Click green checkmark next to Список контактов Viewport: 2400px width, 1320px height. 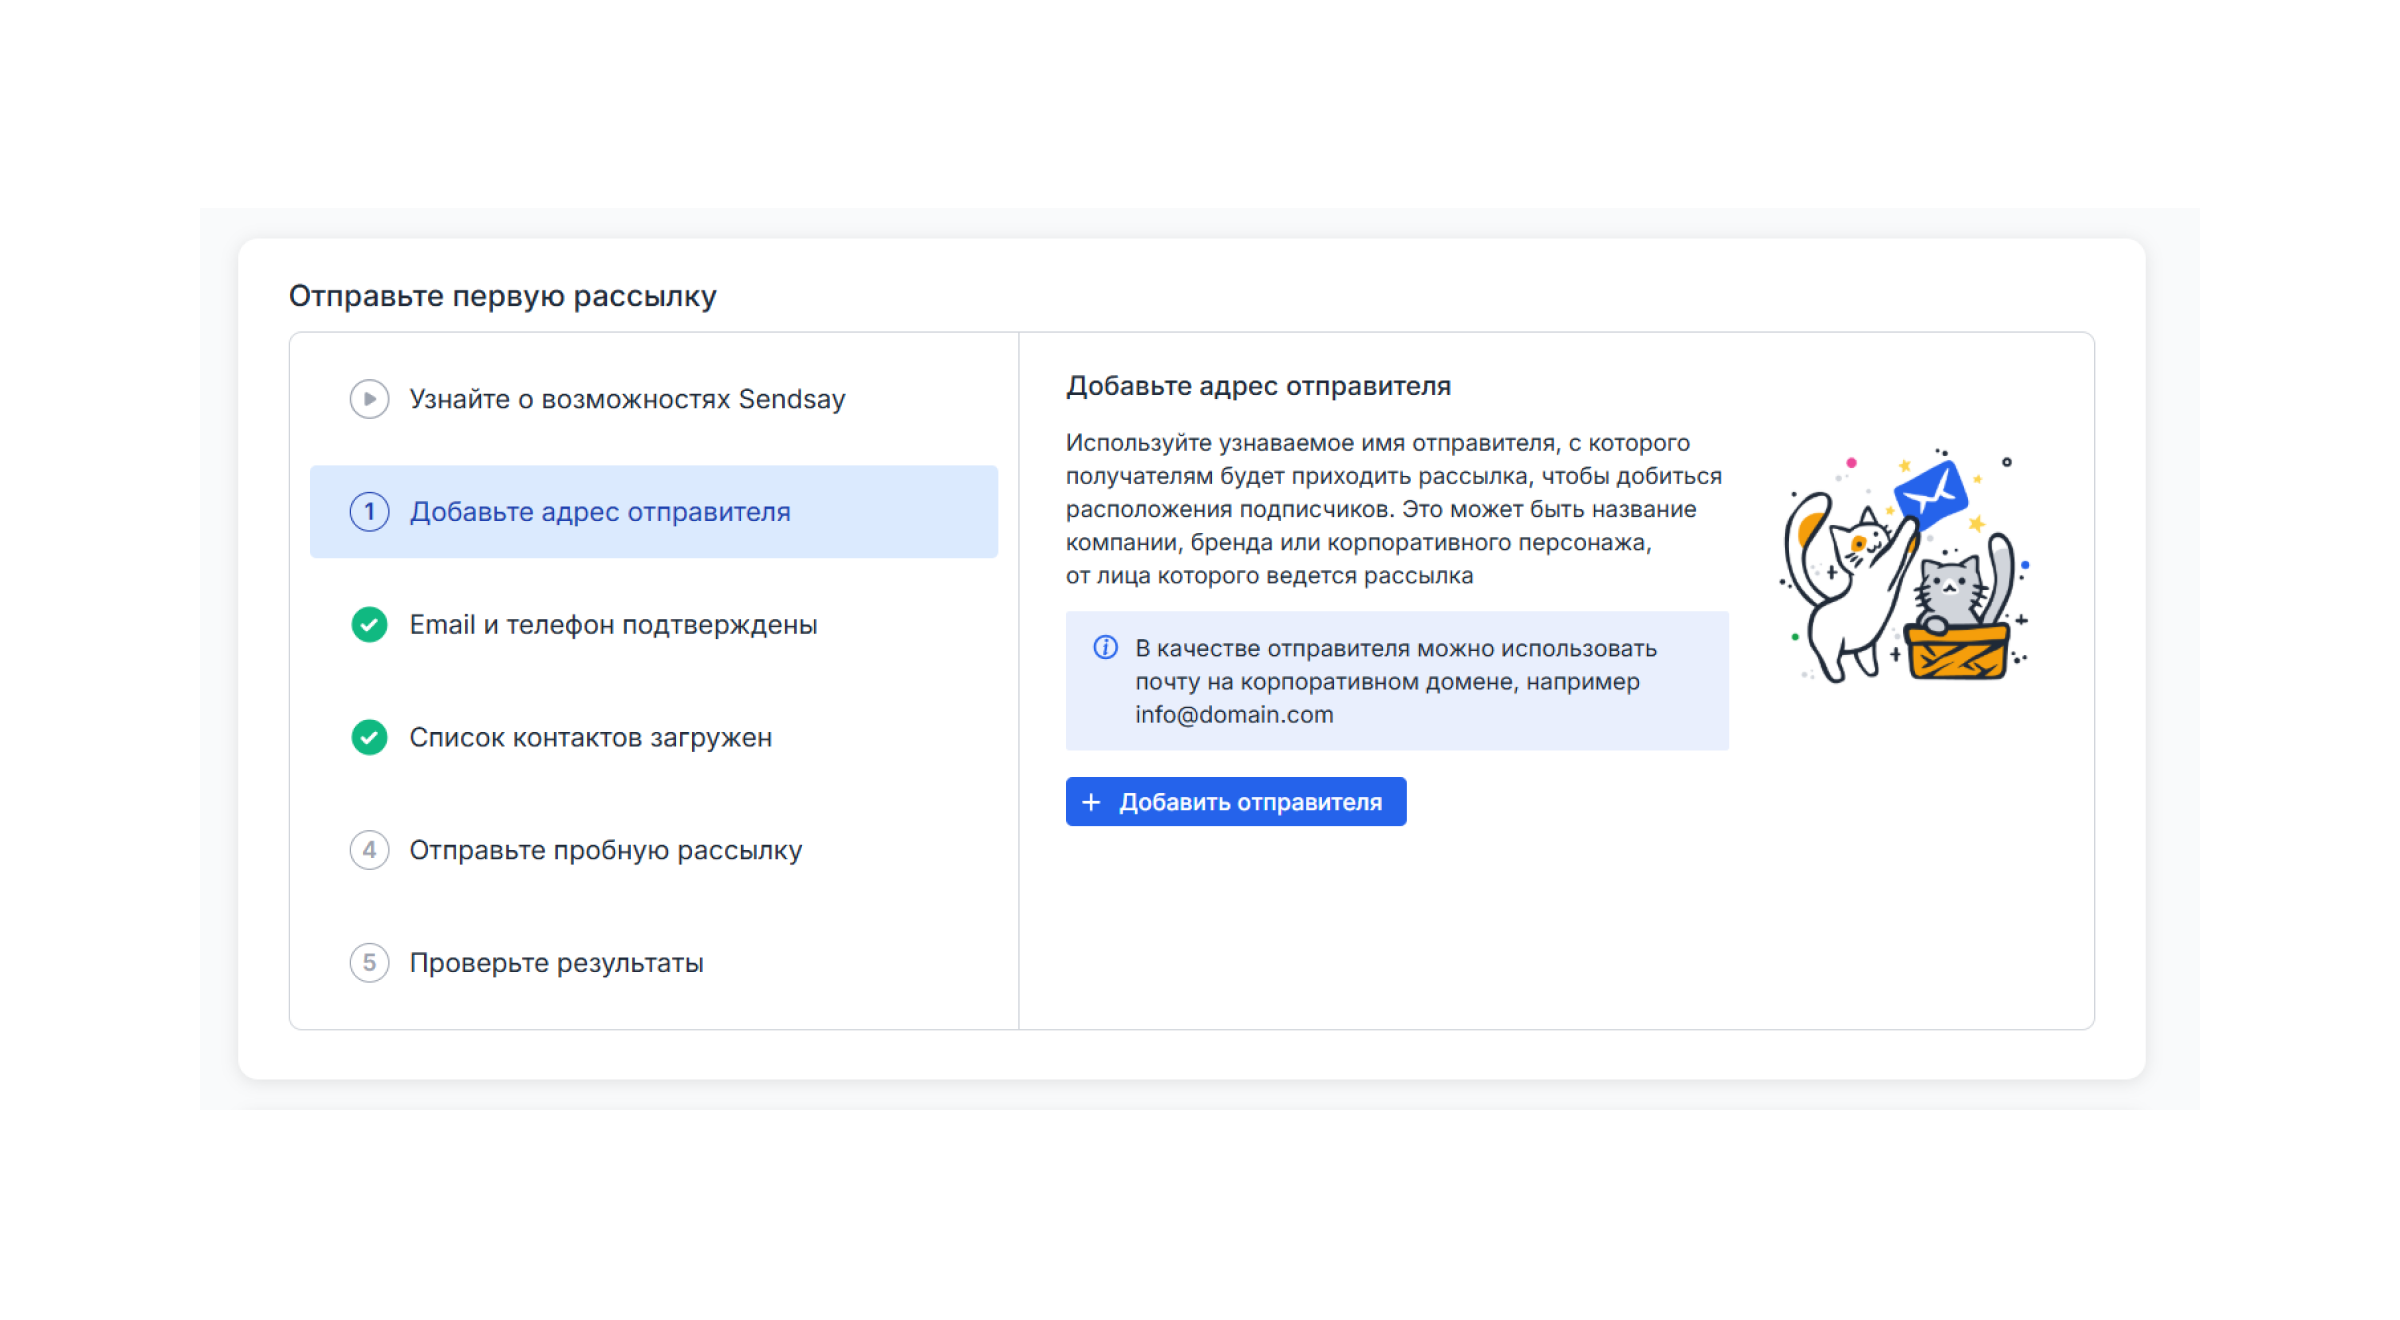pyautogui.click(x=369, y=738)
